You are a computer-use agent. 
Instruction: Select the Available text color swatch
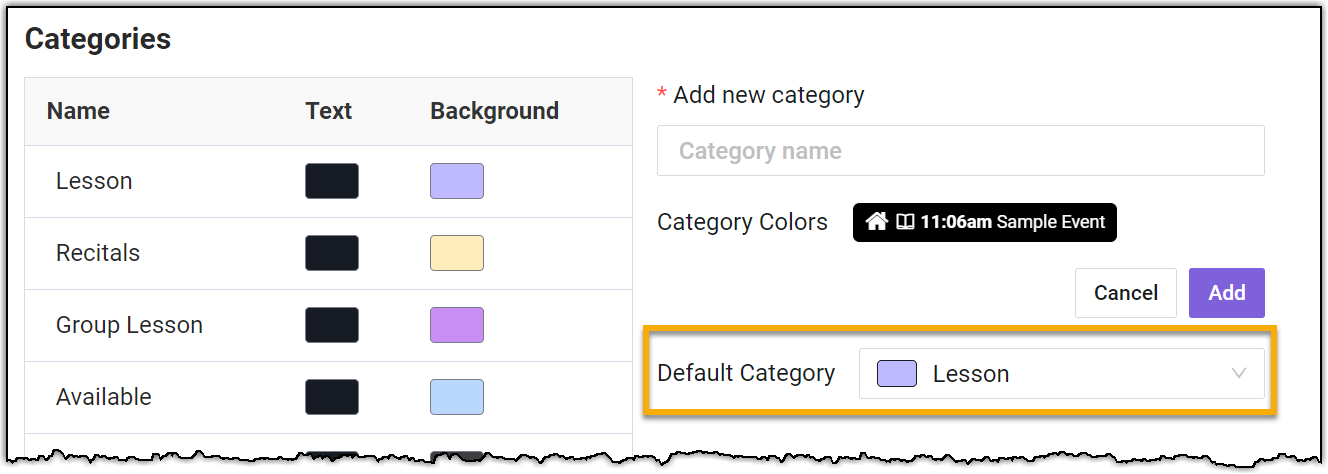click(332, 397)
